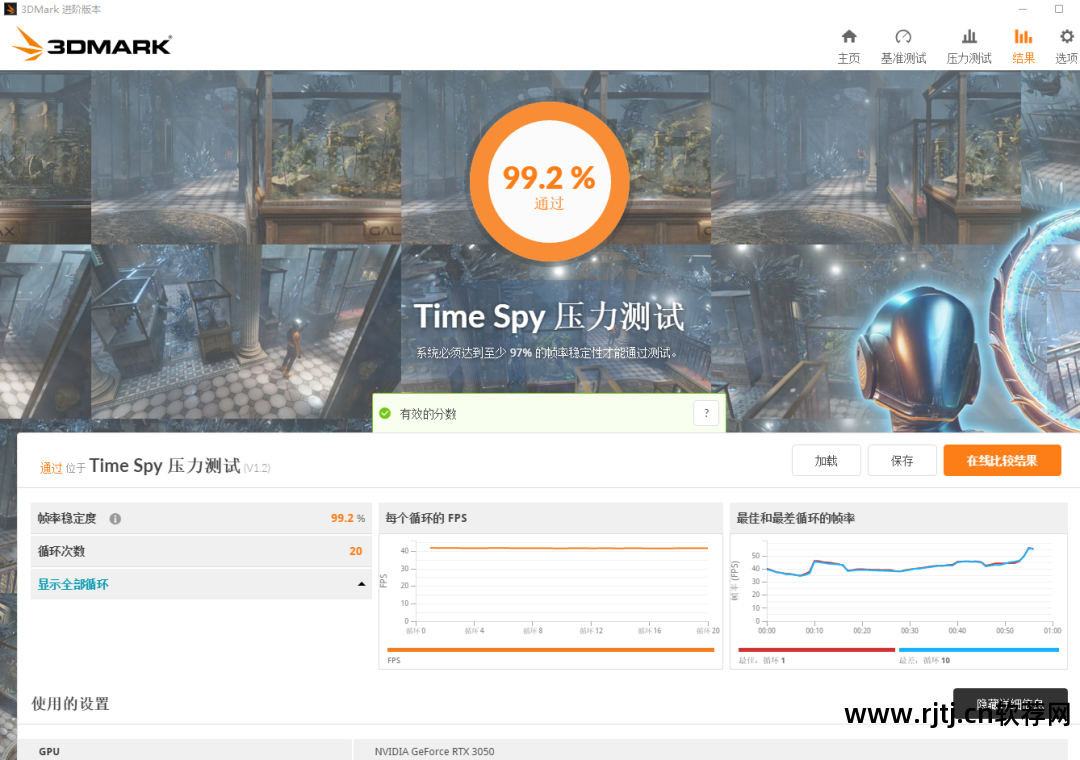Click the 使用的设置 heading
The height and width of the screenshot is (760, 1080).
[70, 703]
